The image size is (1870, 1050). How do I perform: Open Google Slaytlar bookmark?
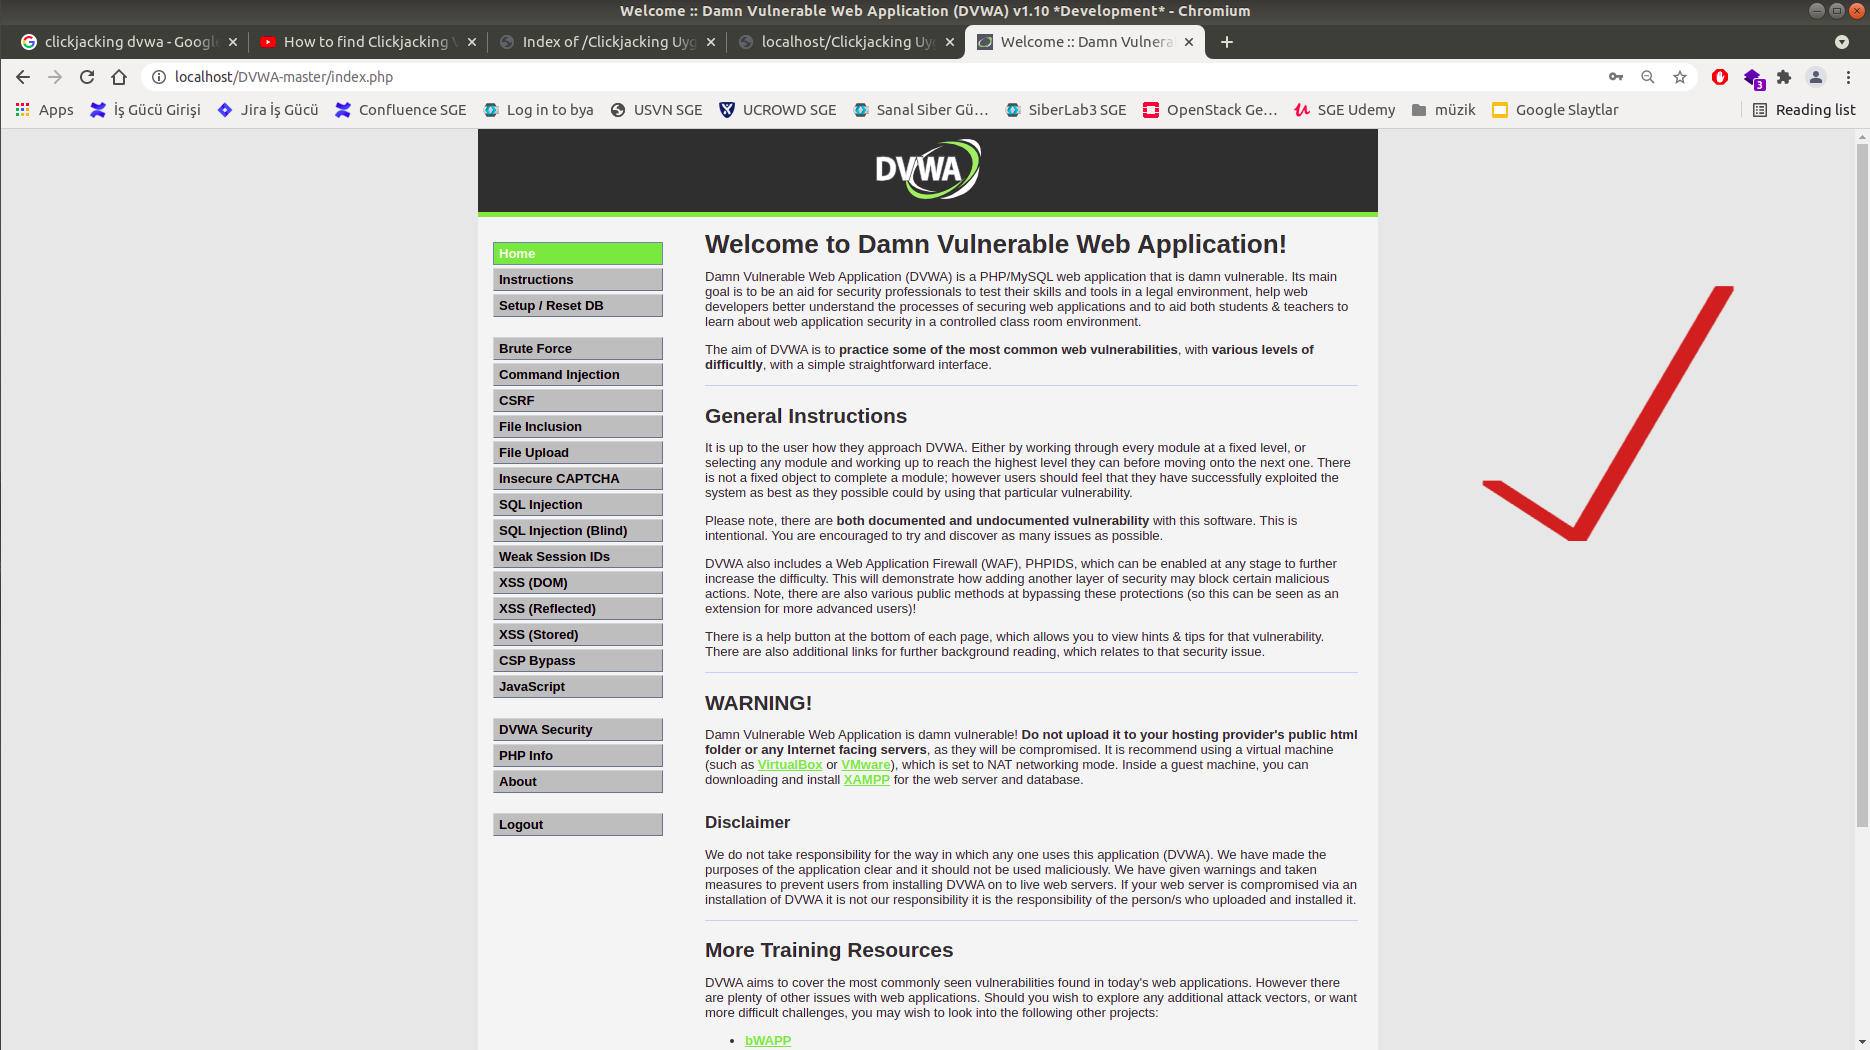[x=1555, y=110]
